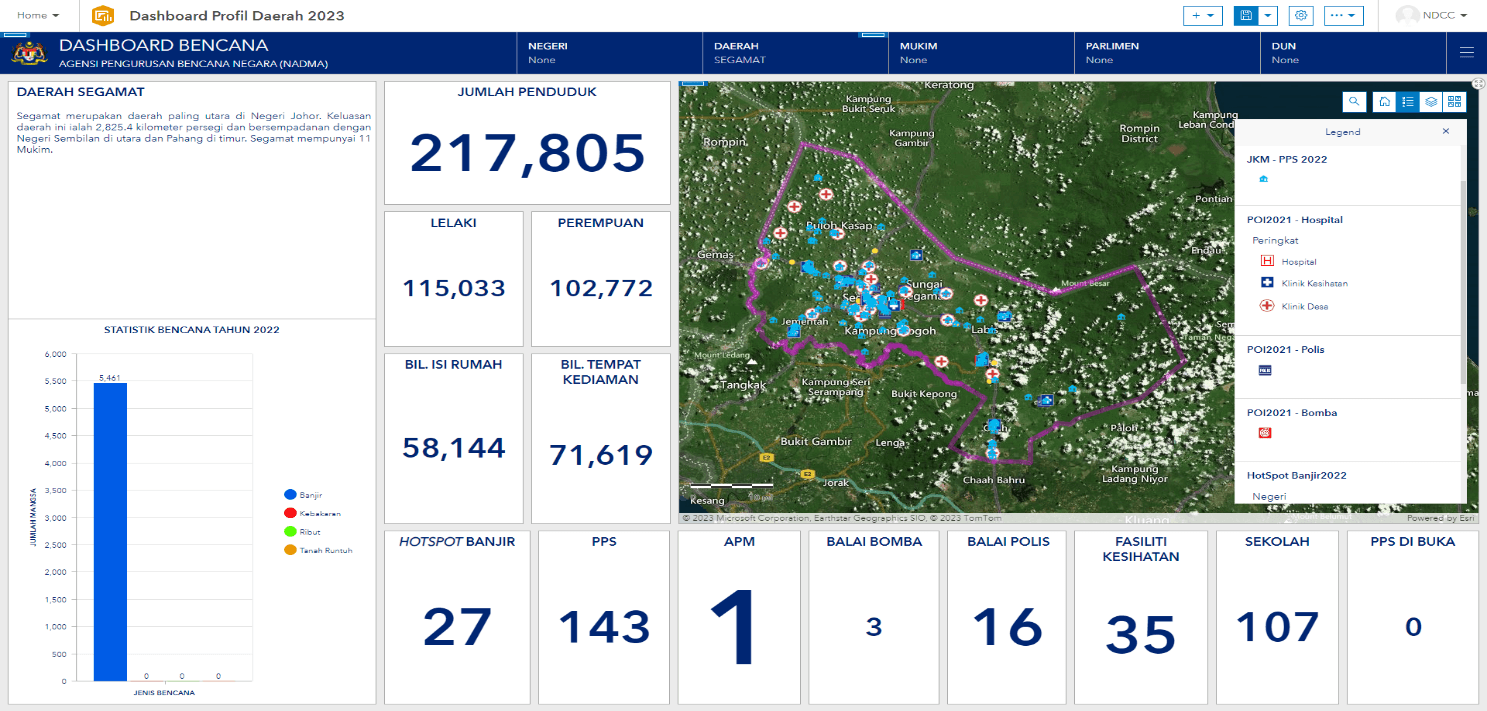The width and height of the screenshot is (1487, 711).
Task: Open the basemap gallery grid icon
Action: point(1454,102)
